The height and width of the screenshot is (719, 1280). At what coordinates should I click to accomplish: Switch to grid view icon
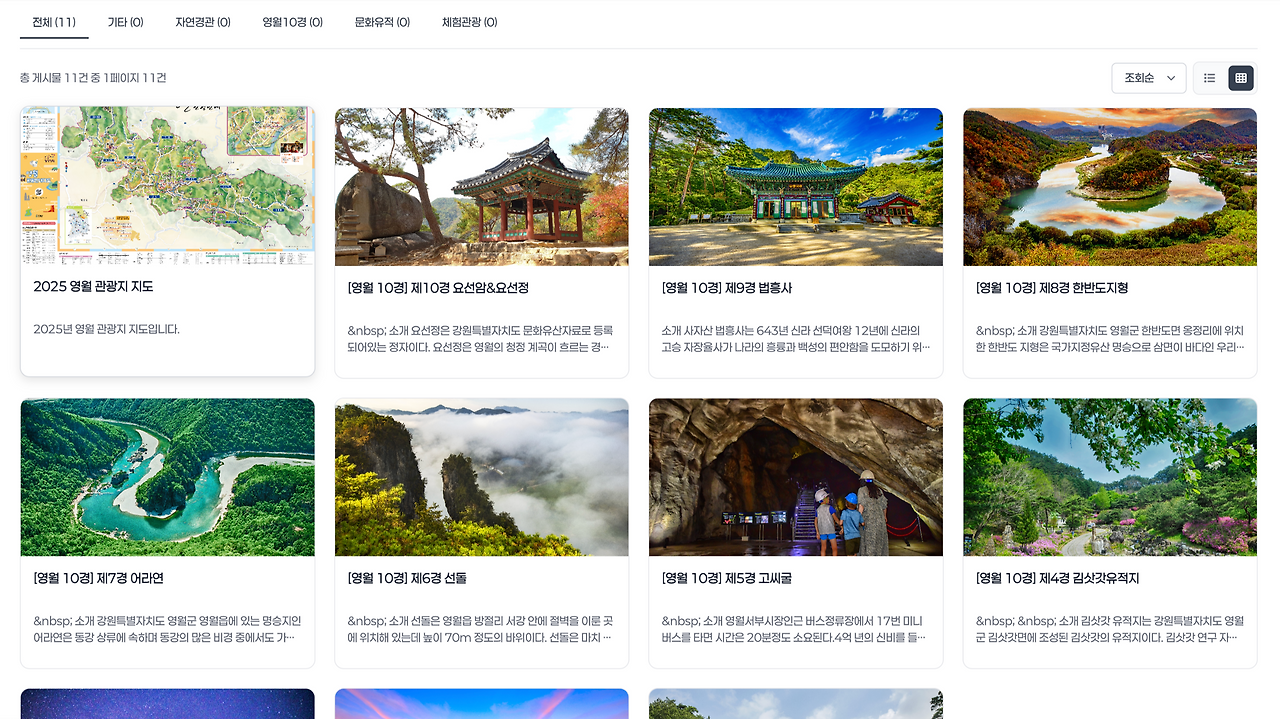[1240, 78]
